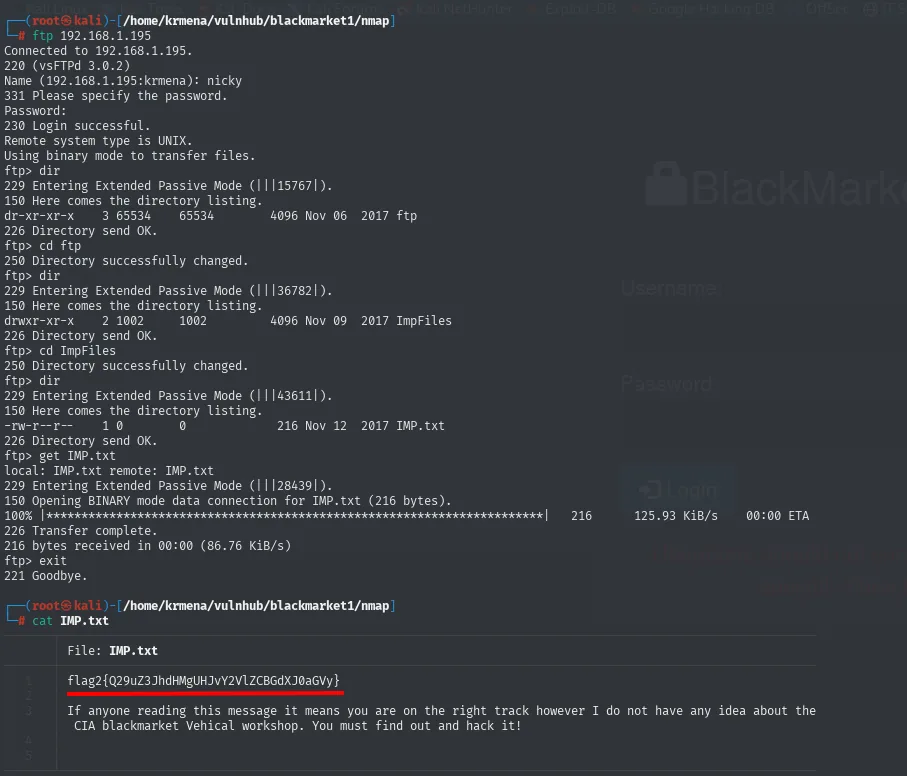Click the Passive Mode line with port 28439
The height and width of the screenshot is (776, 907).
[168, 487]
